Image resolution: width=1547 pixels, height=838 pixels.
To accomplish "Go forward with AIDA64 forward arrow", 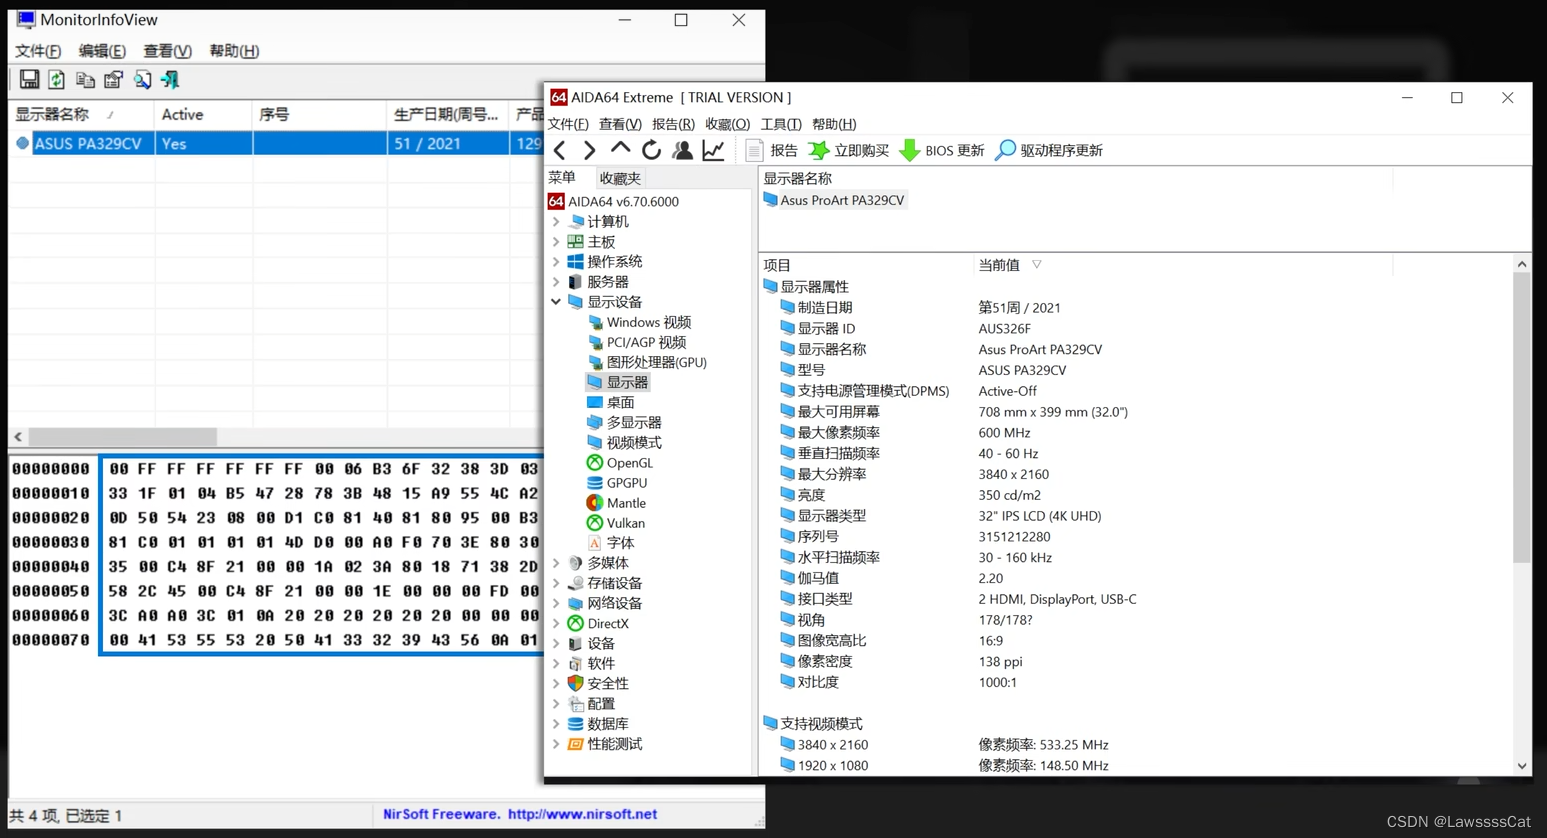I will tap(590, 150).
